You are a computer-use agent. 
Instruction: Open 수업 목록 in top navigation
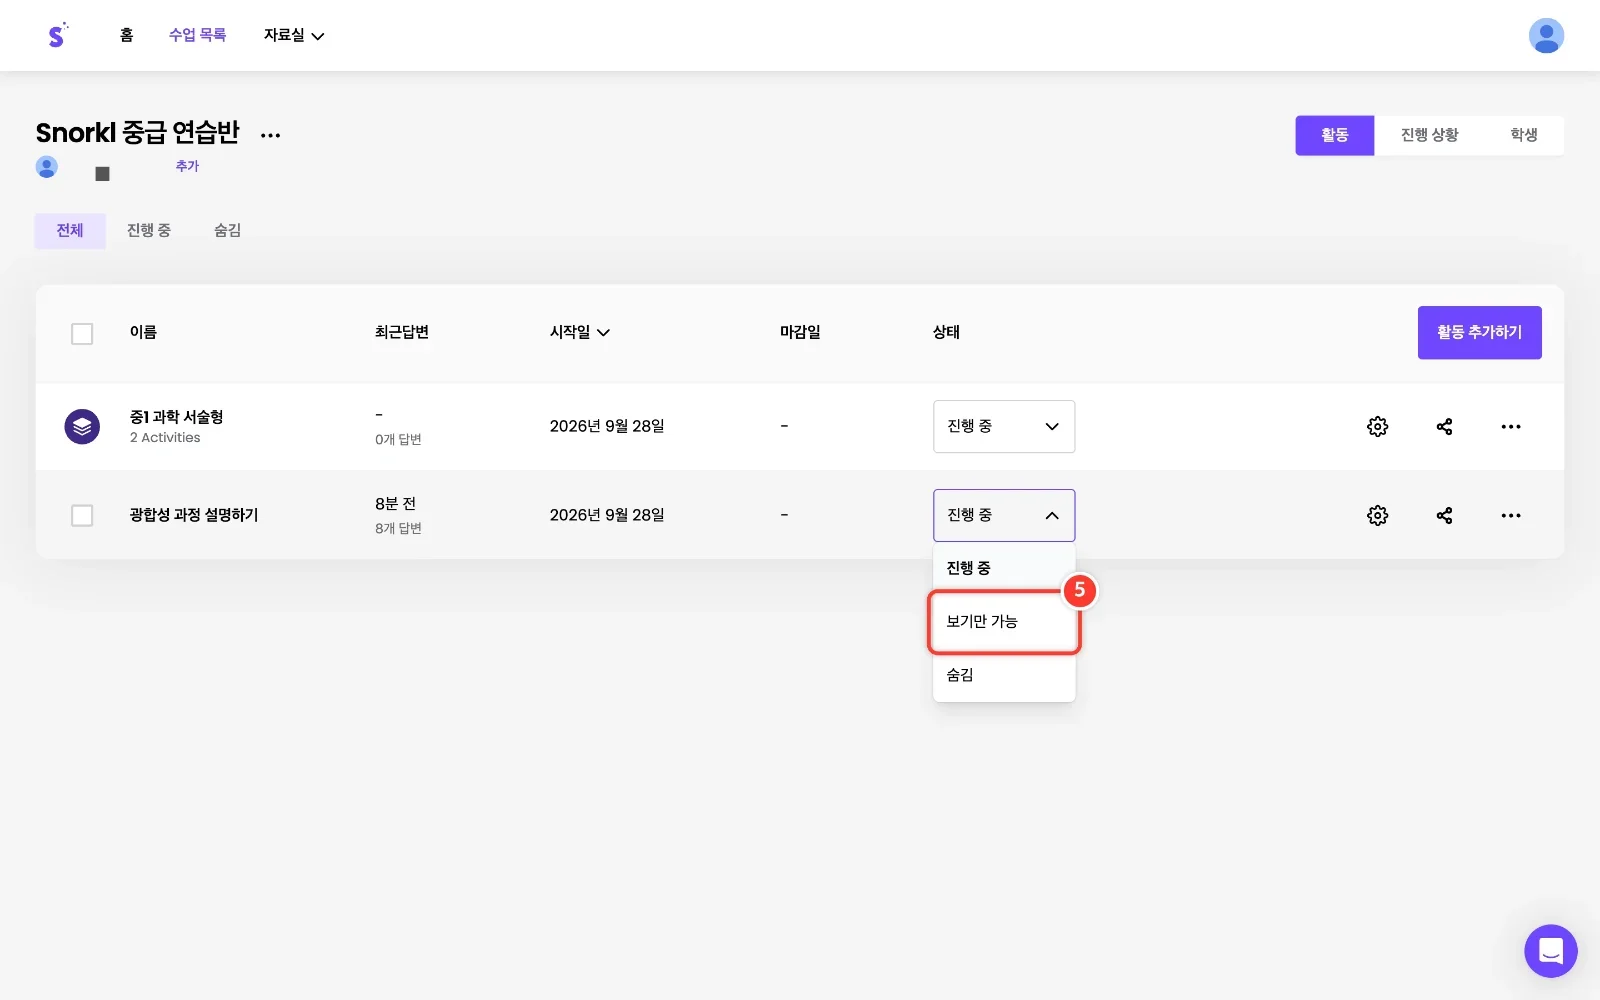click(197, 35)
